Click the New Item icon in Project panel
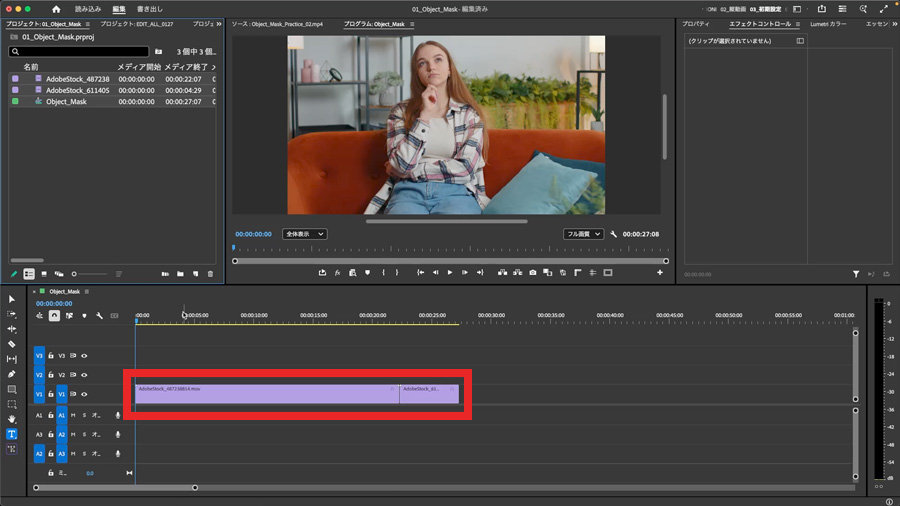 [x=195, y=274]
